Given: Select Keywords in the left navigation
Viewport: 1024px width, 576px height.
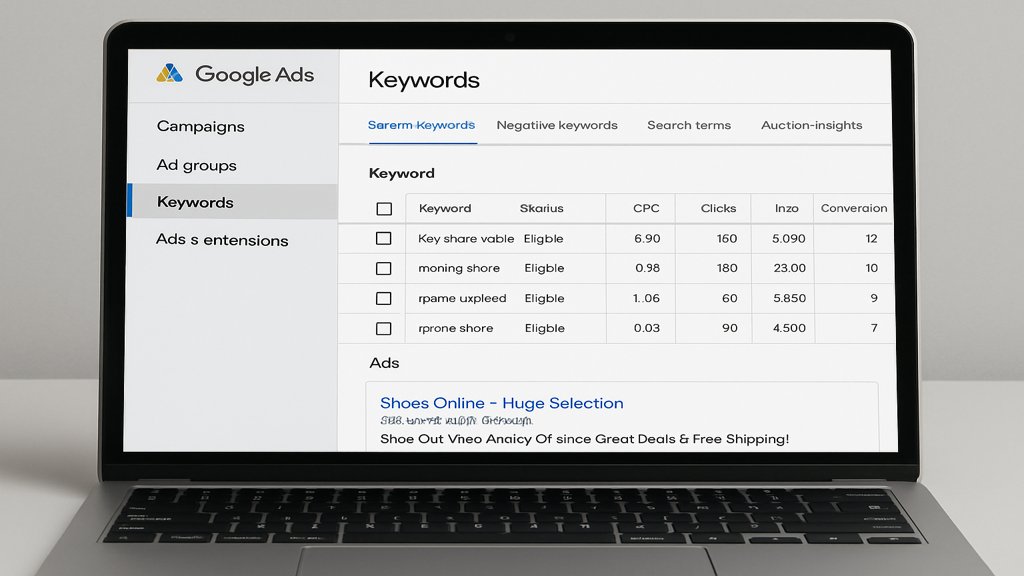Looking at the screenshot, I should [195, 202].
